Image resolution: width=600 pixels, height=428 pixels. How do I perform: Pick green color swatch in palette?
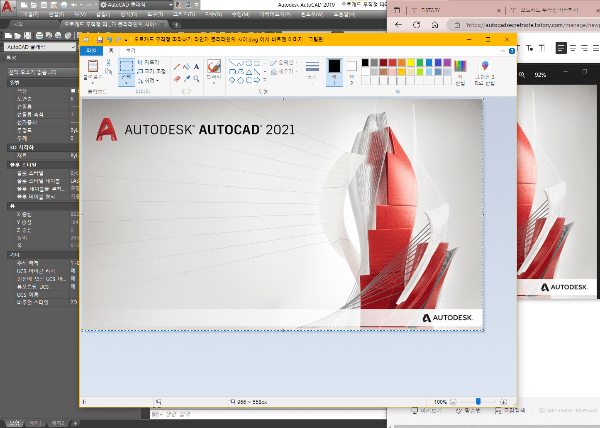point(420,63)
